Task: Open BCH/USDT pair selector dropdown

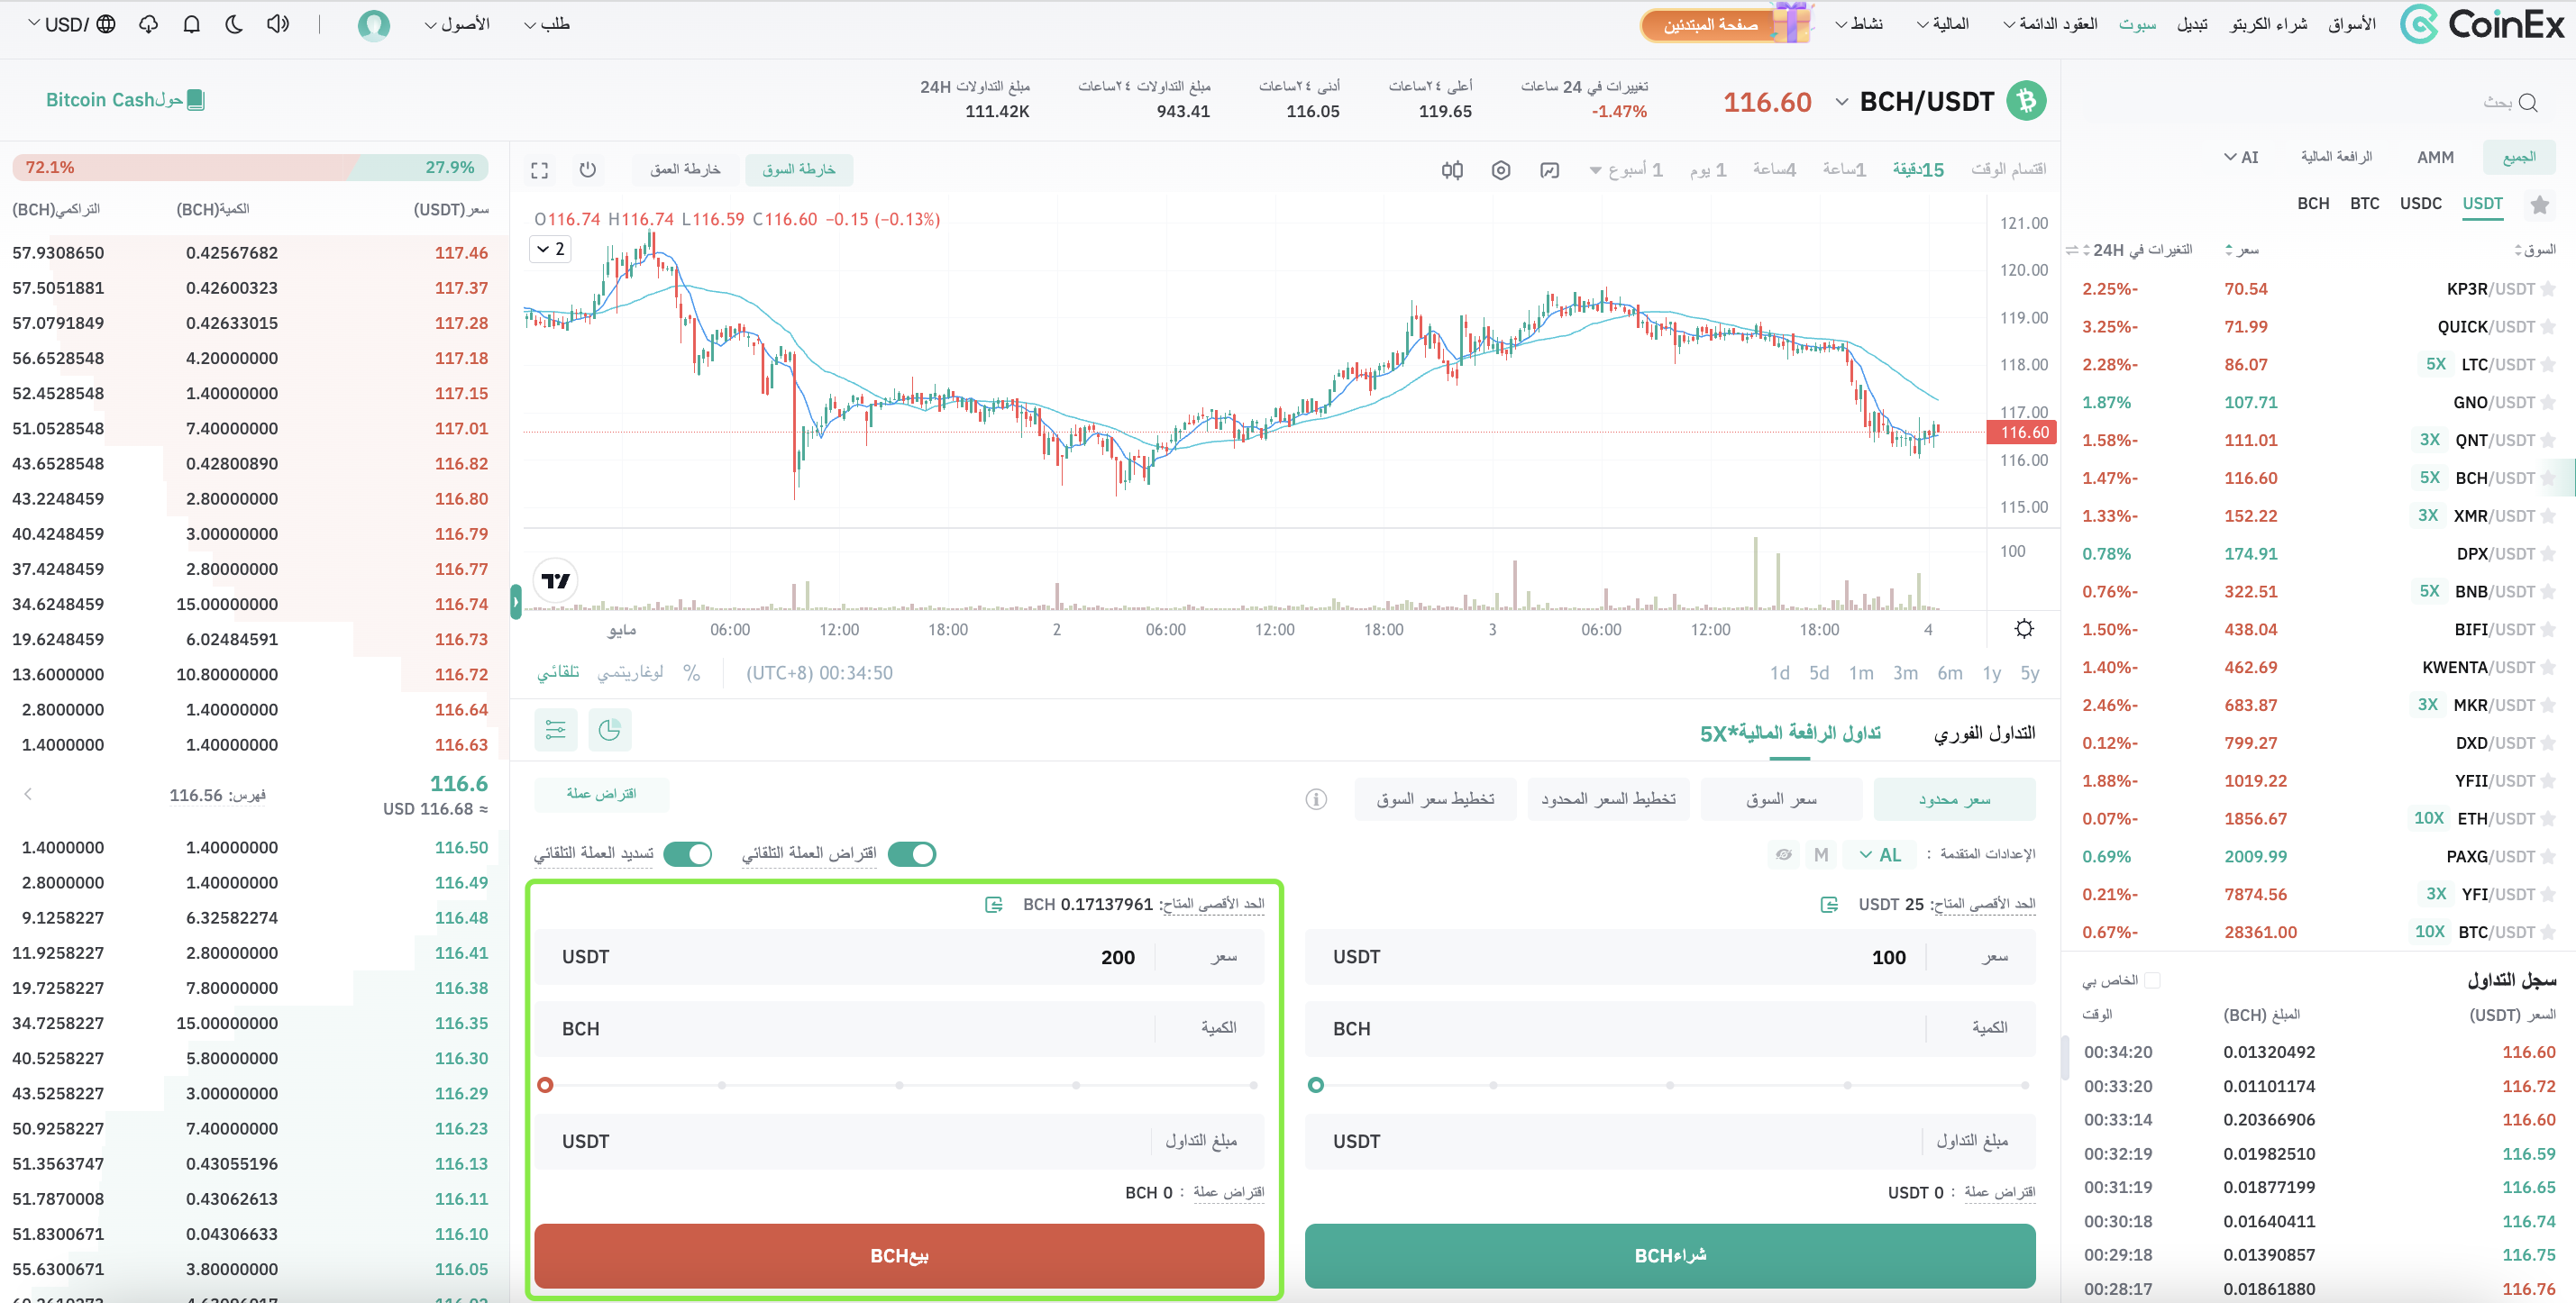Action: pyautogui.click(x=1841, y=102)
